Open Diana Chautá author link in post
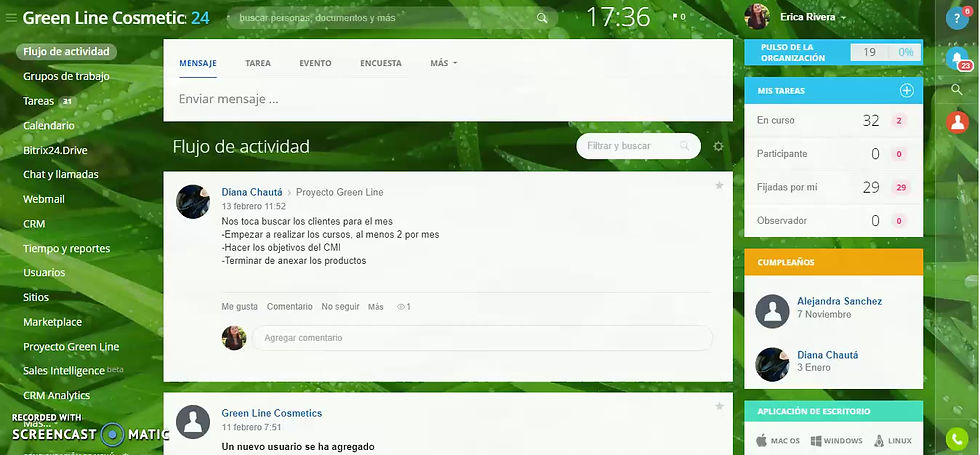Screen dimensions: 980x455 [x=252, y=192]
